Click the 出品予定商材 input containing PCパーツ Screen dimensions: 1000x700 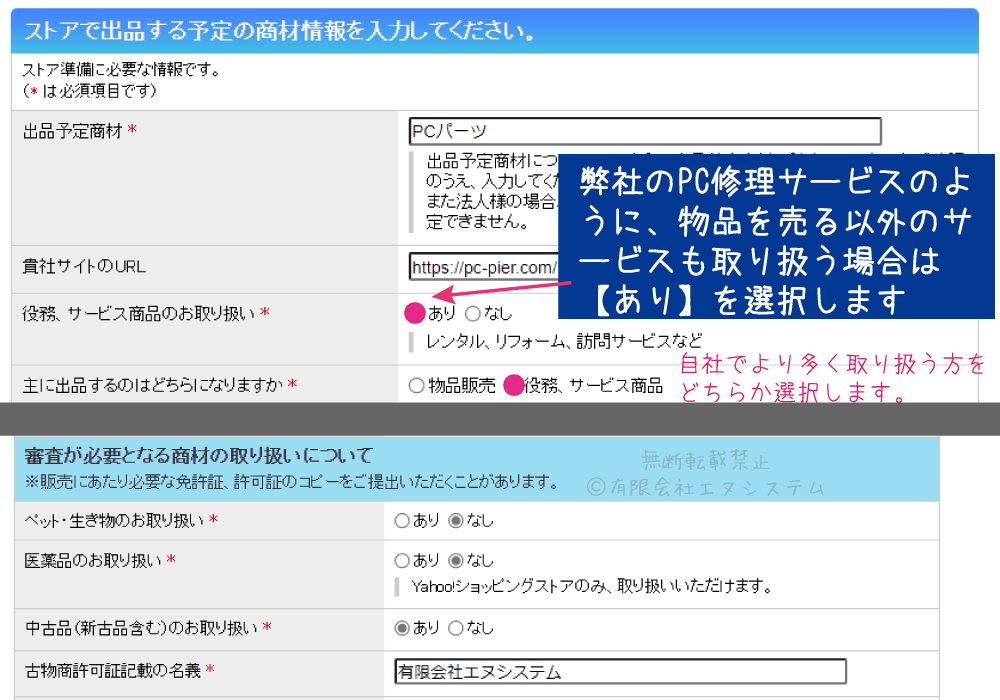(645, 131)
